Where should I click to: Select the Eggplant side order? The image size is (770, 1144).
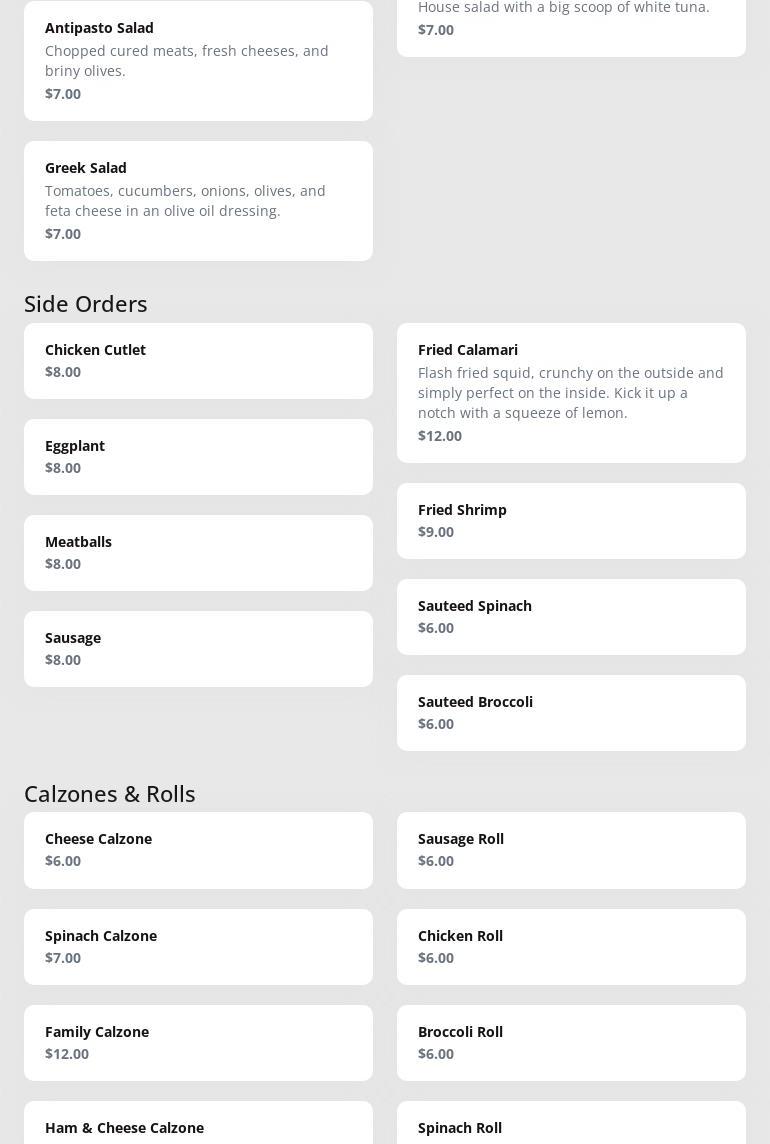click(x=198, y=456)
